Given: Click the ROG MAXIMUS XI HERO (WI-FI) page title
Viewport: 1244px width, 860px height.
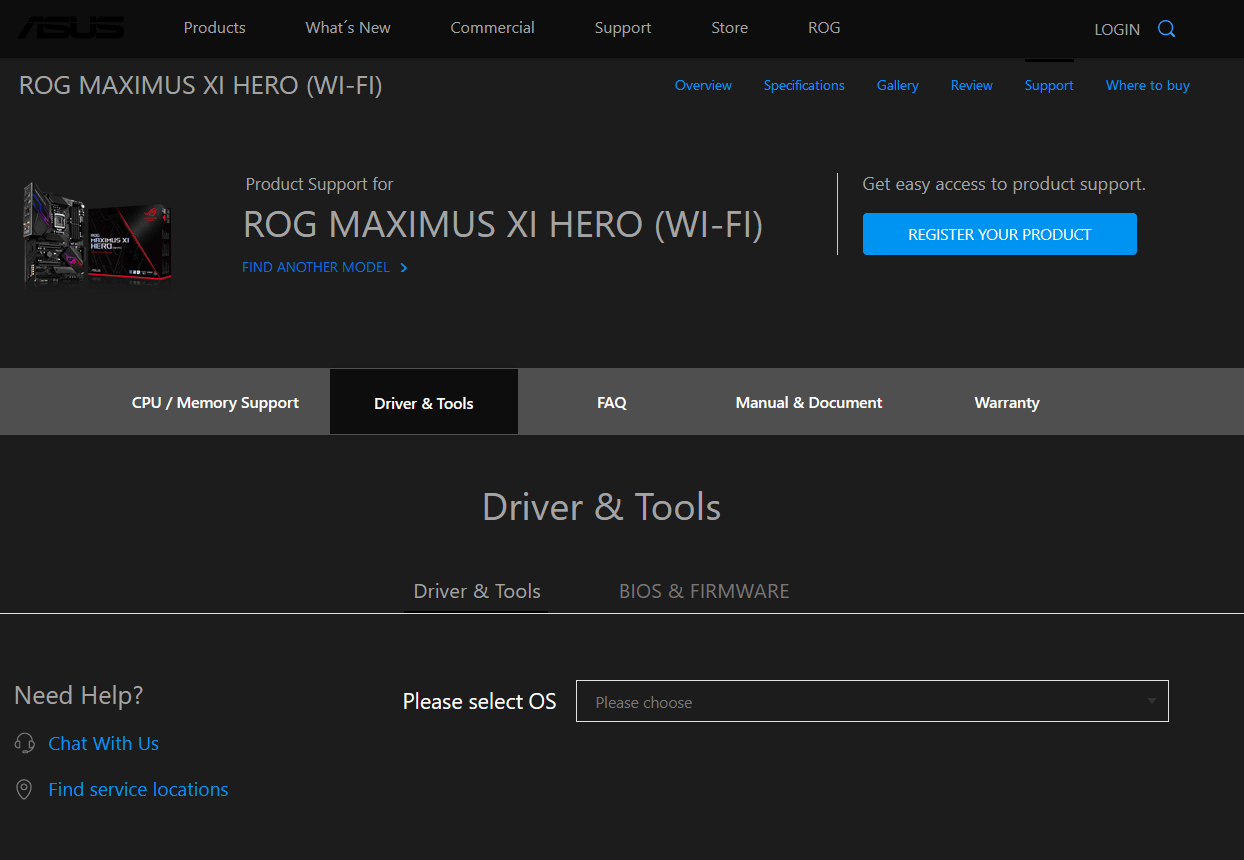Looking at the screenshot, I should (x=201, y=85).
